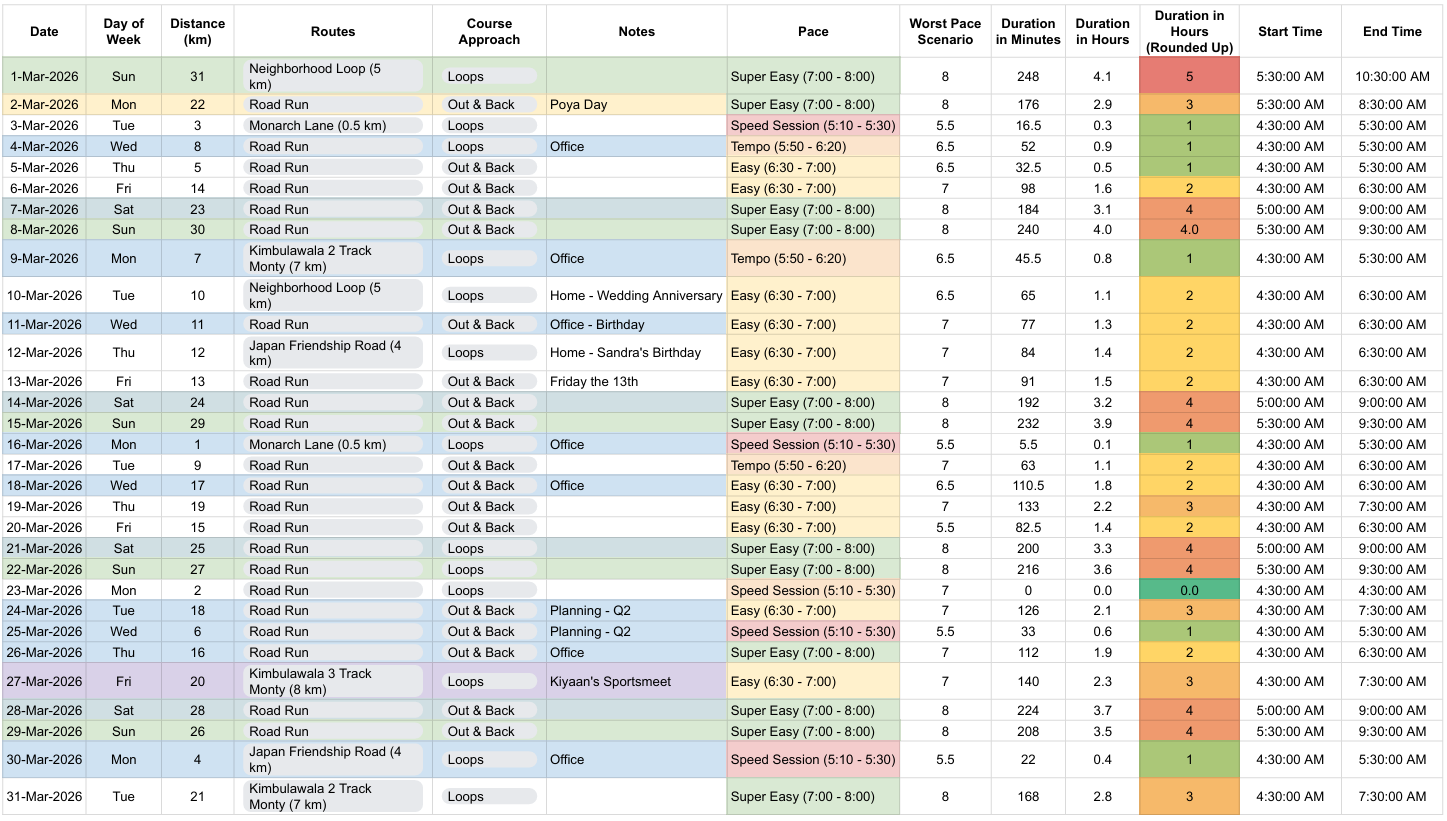Select the Worst Pace Scenario column header

(x=945, y=32)
